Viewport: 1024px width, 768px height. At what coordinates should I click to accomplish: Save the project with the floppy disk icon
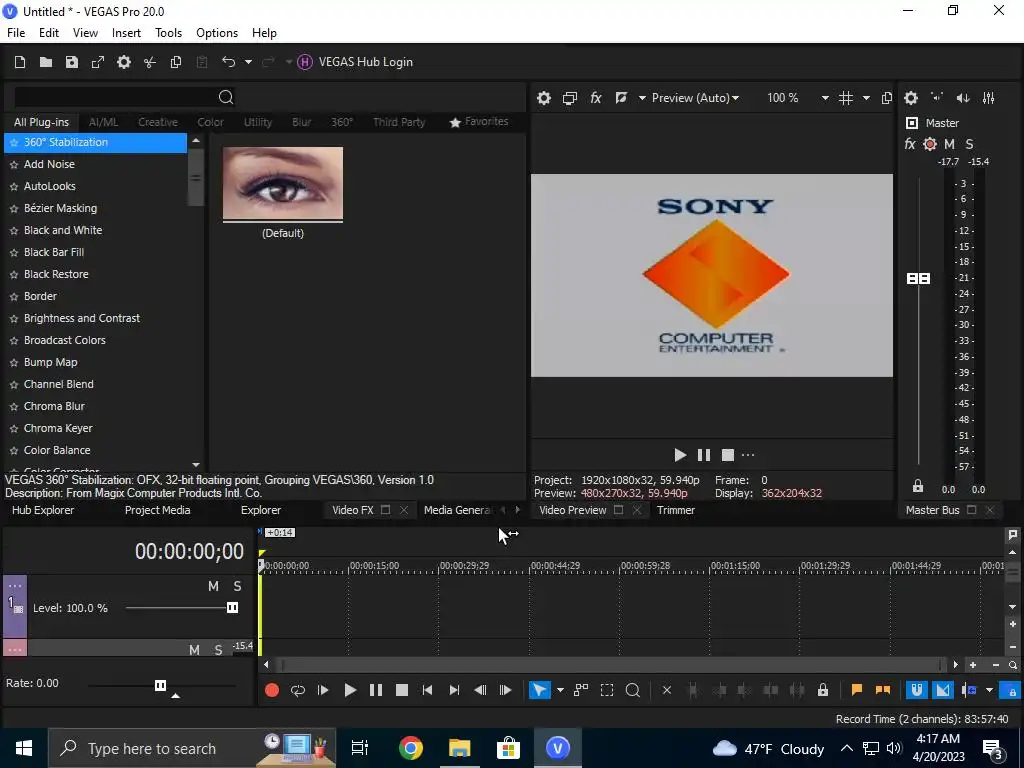coord(72,62)
